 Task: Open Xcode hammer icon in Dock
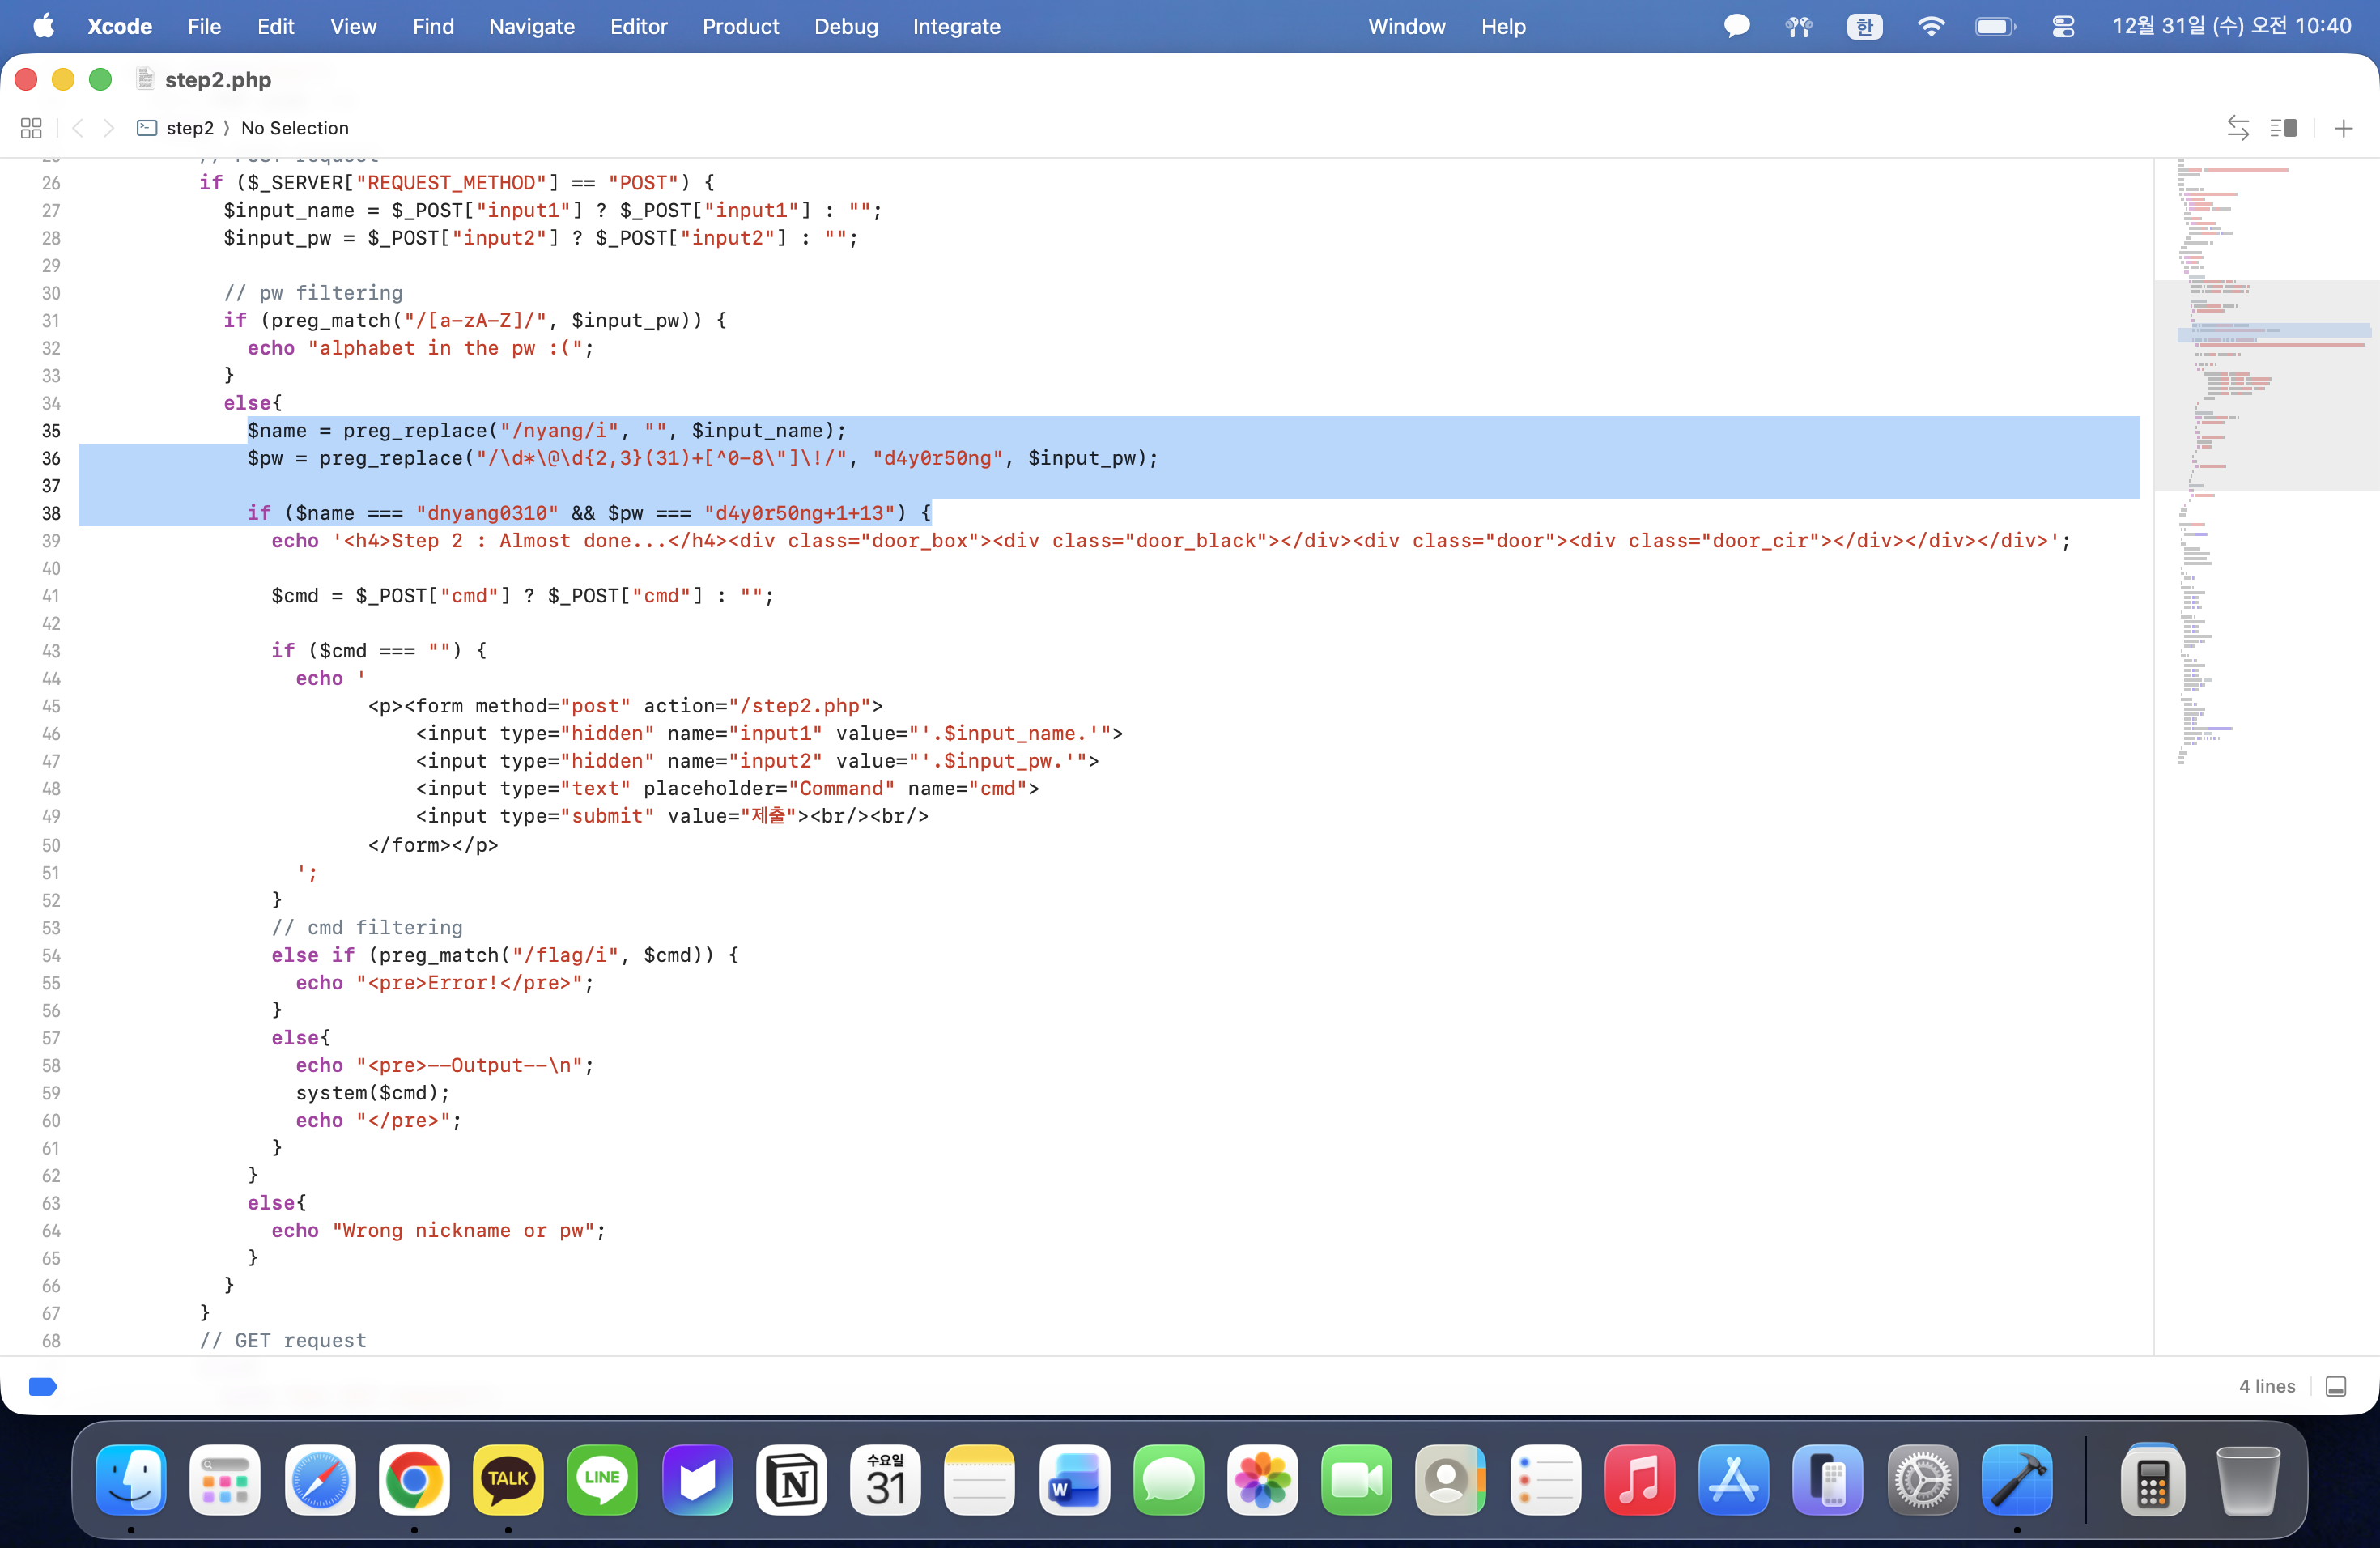pyautogui.click(x=2016, y=1480)
